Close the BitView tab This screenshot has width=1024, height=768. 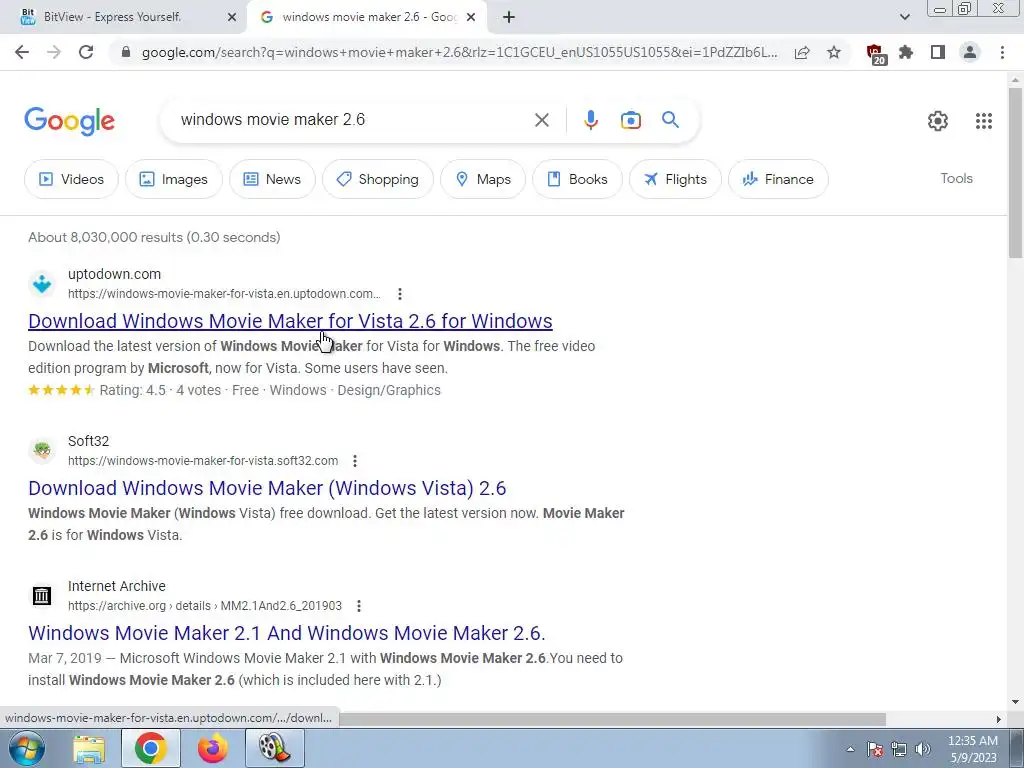tap(232, 17)
